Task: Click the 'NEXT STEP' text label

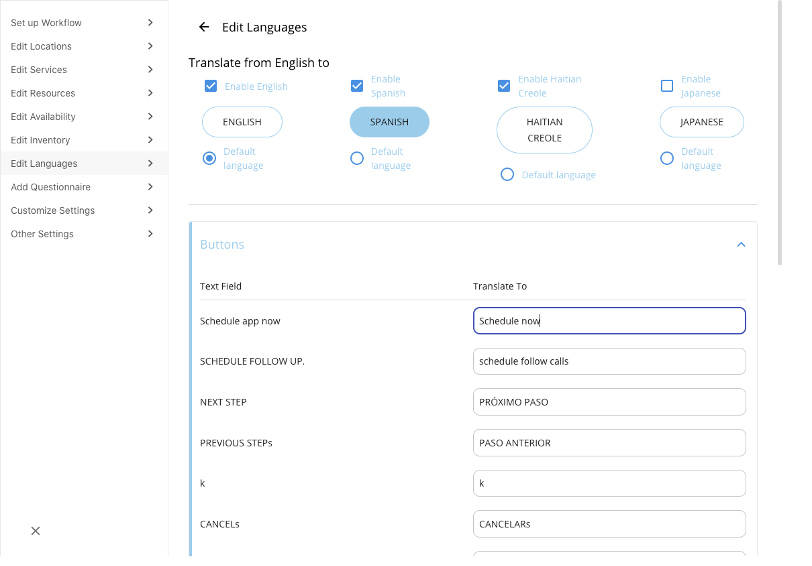Action: tap(223, 402)
